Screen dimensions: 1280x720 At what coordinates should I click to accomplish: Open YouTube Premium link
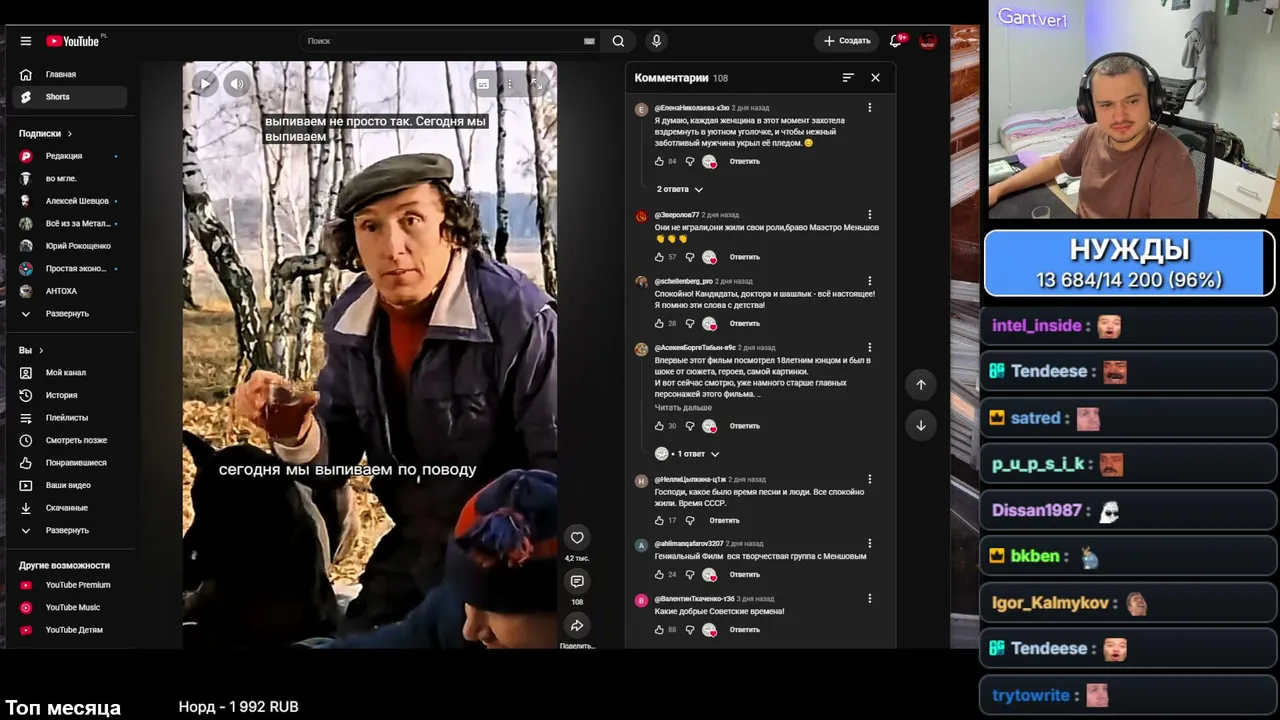click(x=70, y=585)
